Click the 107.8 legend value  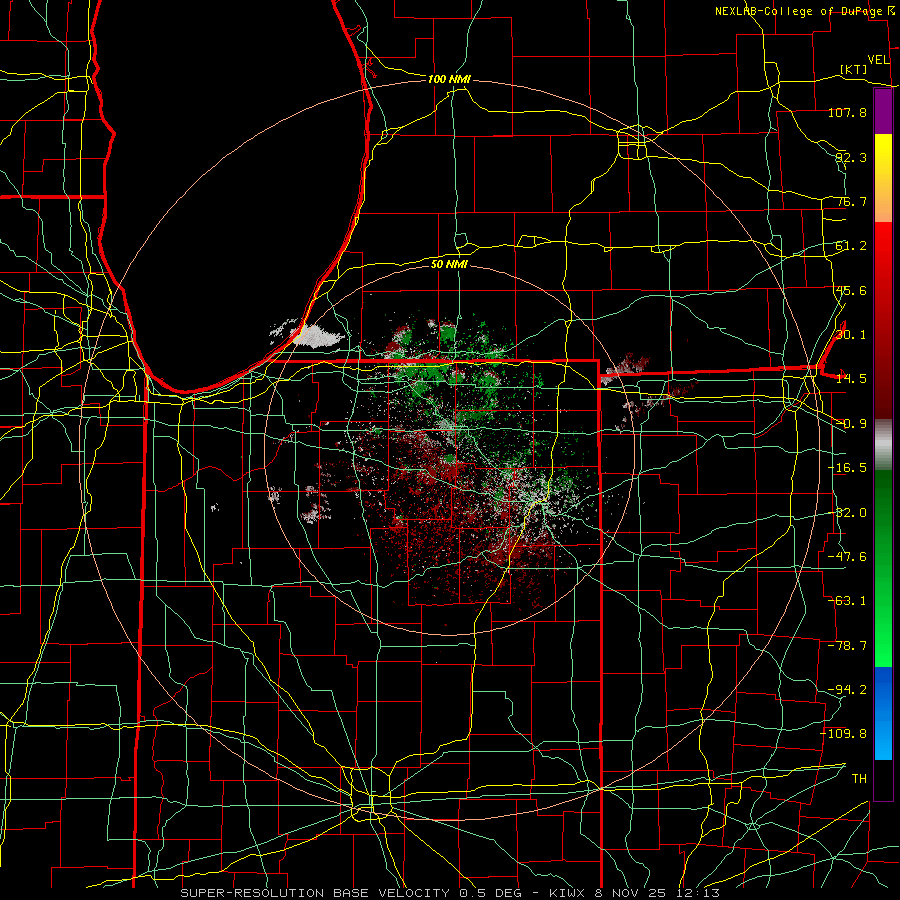tap(847, 112)
